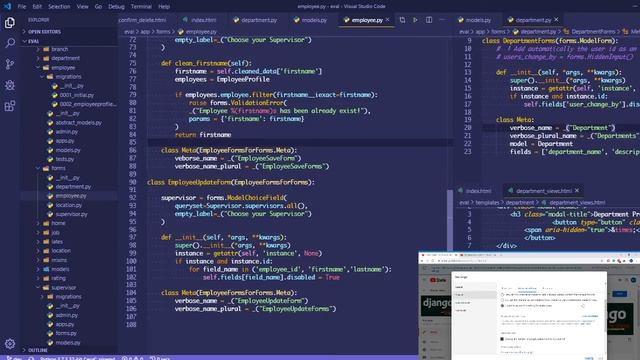This screenshot has width=640, height=360.
Task: Open the Debug view in activity bar
Action: click(10, 85)
